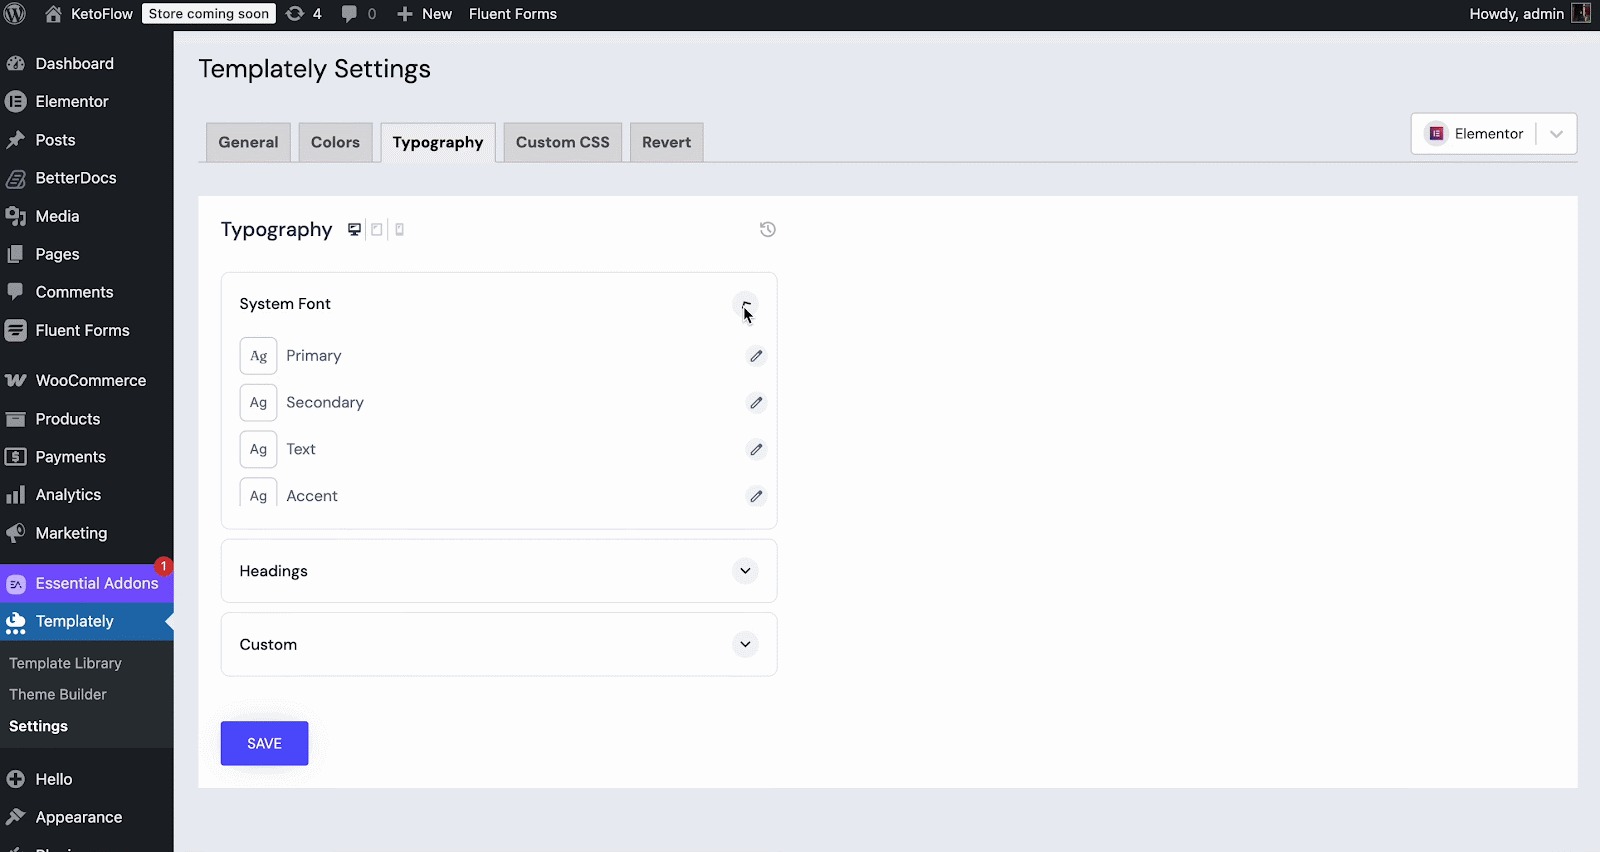Click the Settings submenu link

click(39, 726)
